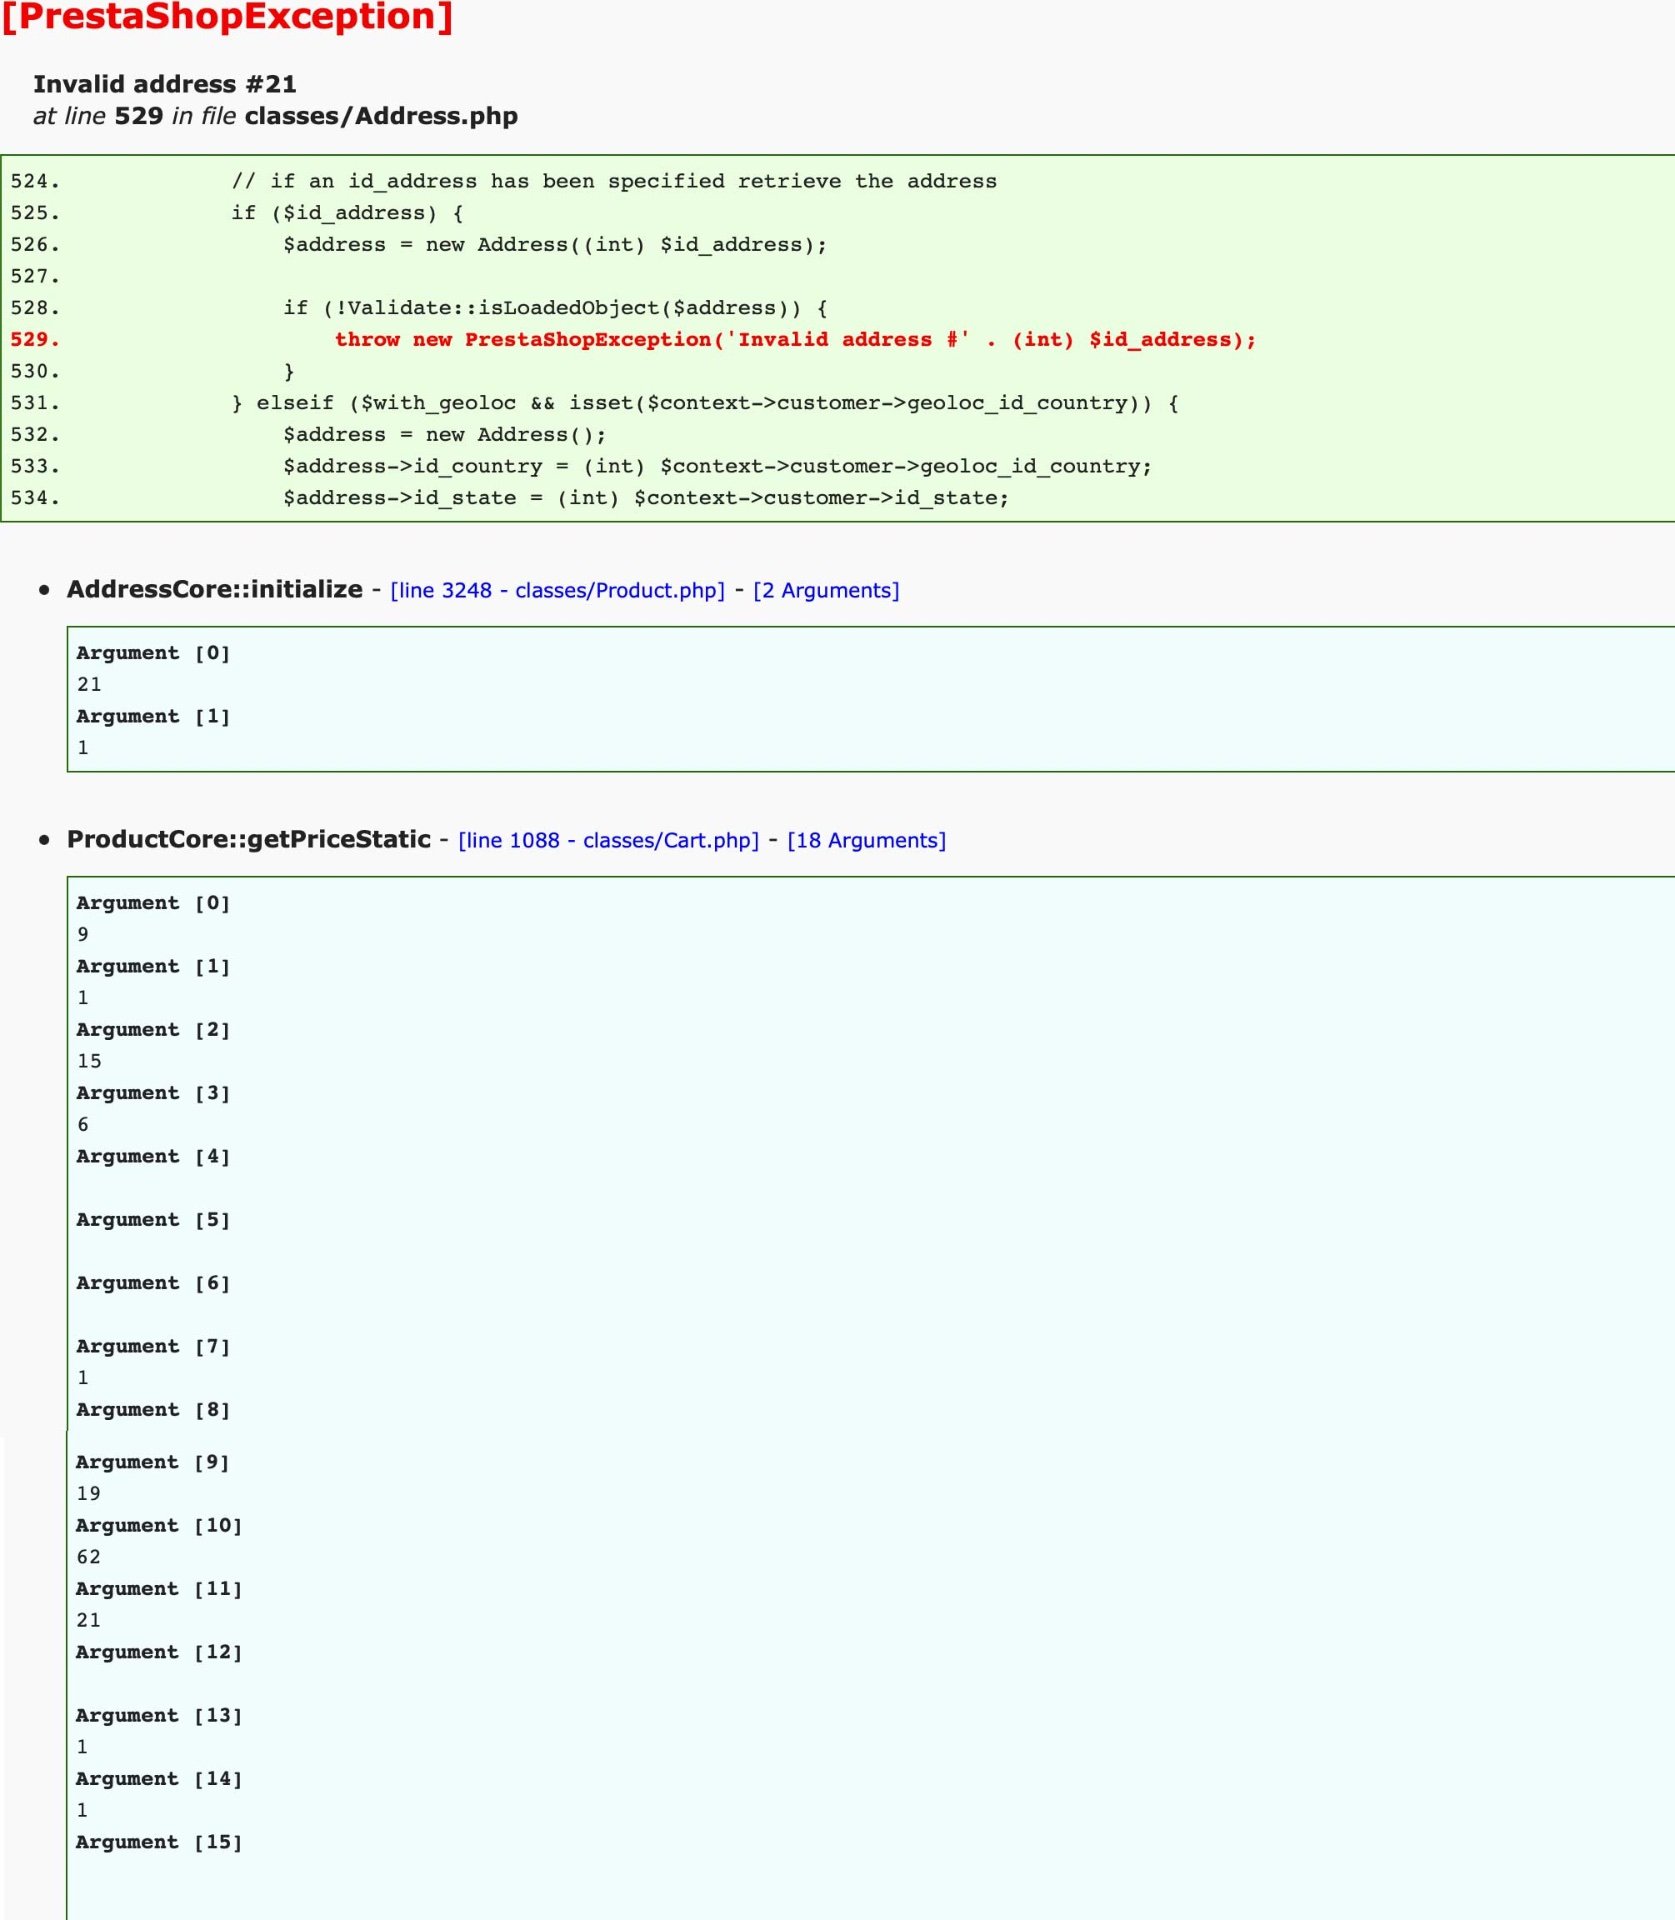Click Argument [9] label in getPriceStatic list
The width and height of the screenshot is (1675, 1920).
pos(153,1462)
